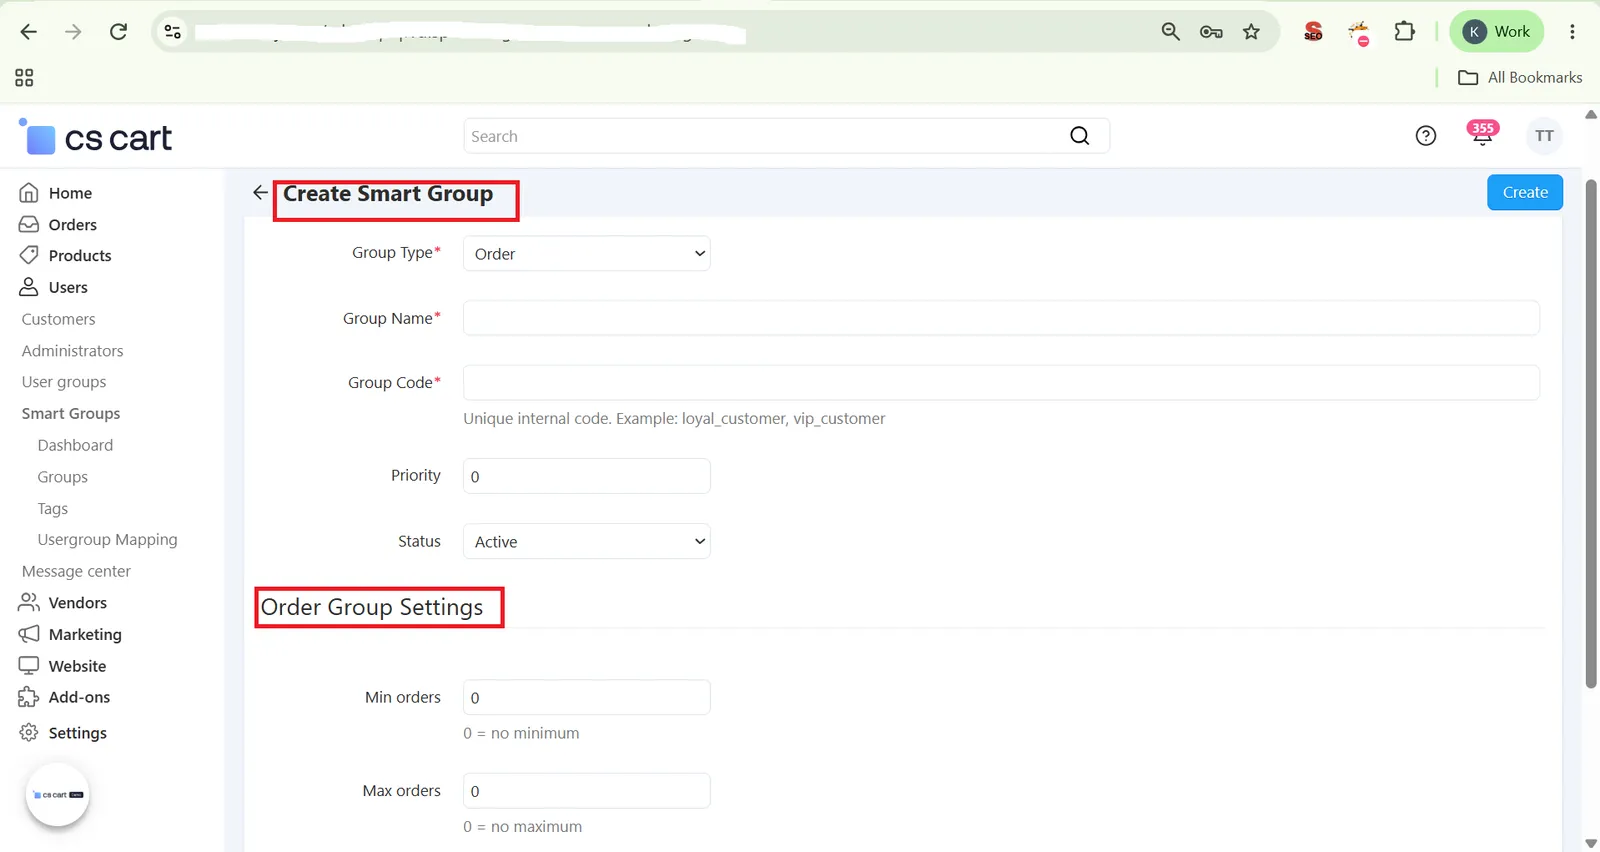Open the help question mark icon
This screenshot has width=1600, height=852.
tap(1426, 136)
